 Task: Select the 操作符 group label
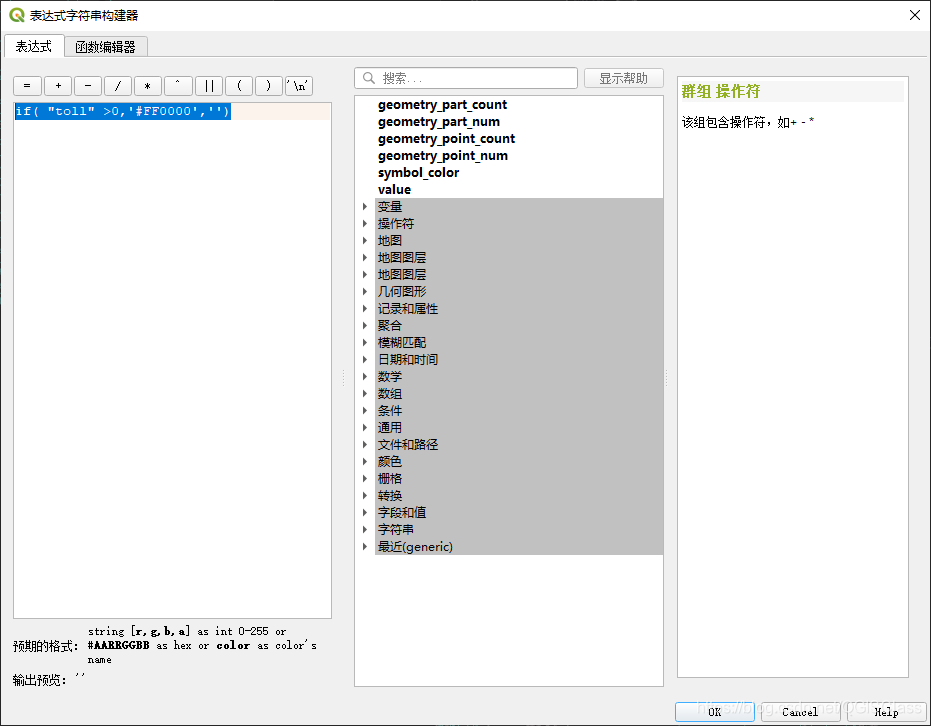tap(396, 224)
